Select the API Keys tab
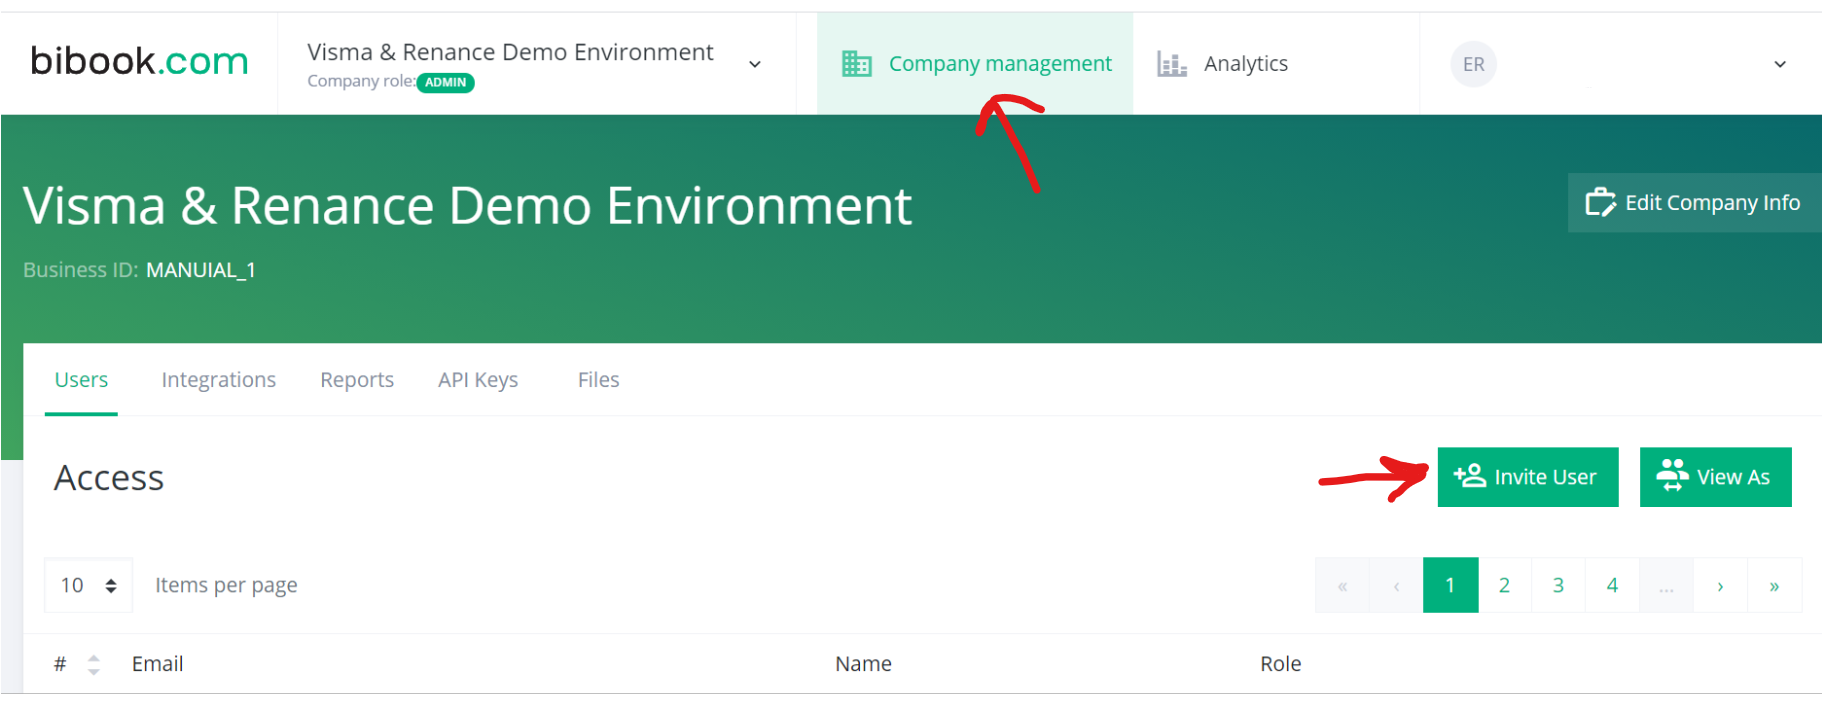The width and height of the screenshot is (1822, 716). (x=478, y=380)
